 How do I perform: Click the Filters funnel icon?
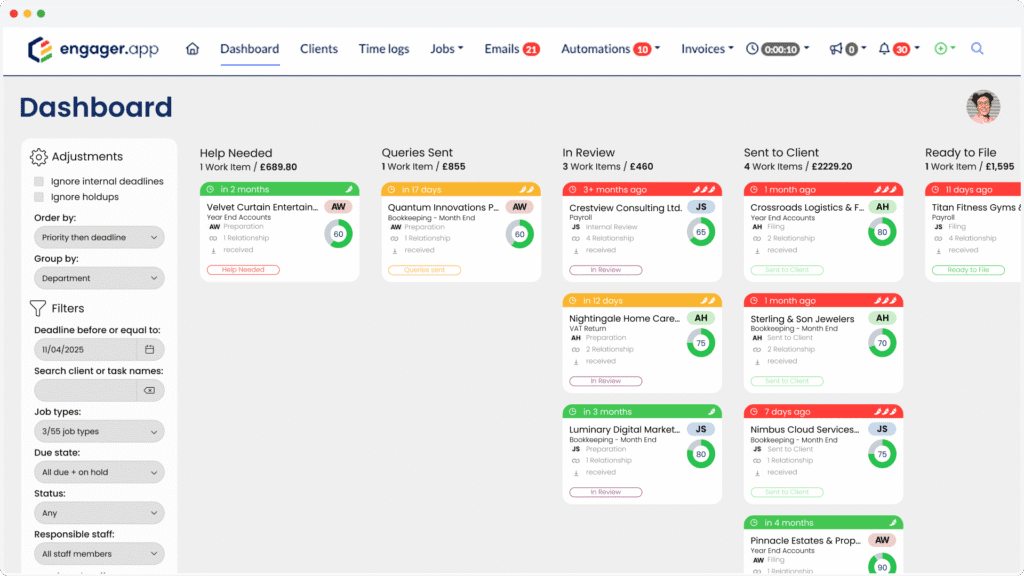coord(38,308)
